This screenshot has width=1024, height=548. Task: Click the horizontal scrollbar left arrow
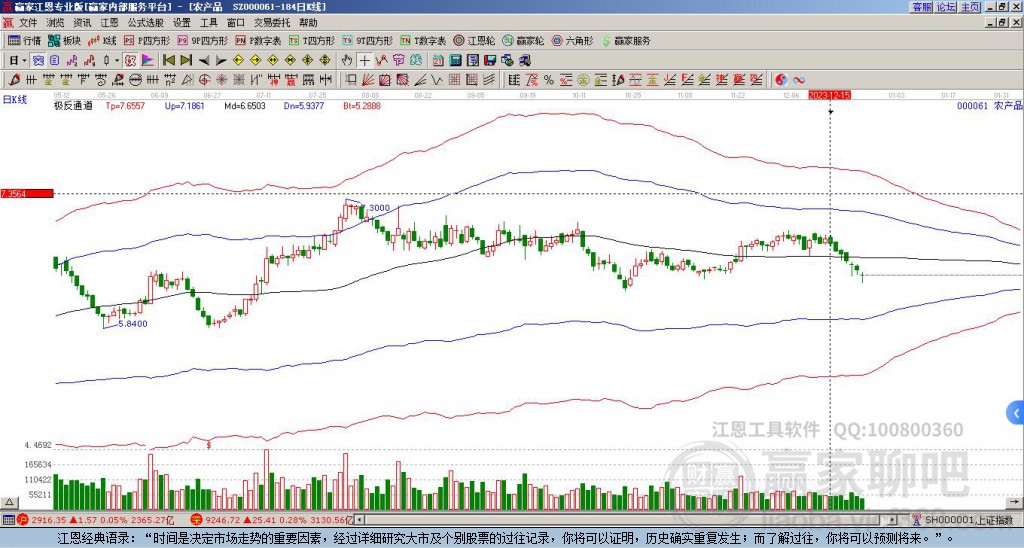(359, 520)
